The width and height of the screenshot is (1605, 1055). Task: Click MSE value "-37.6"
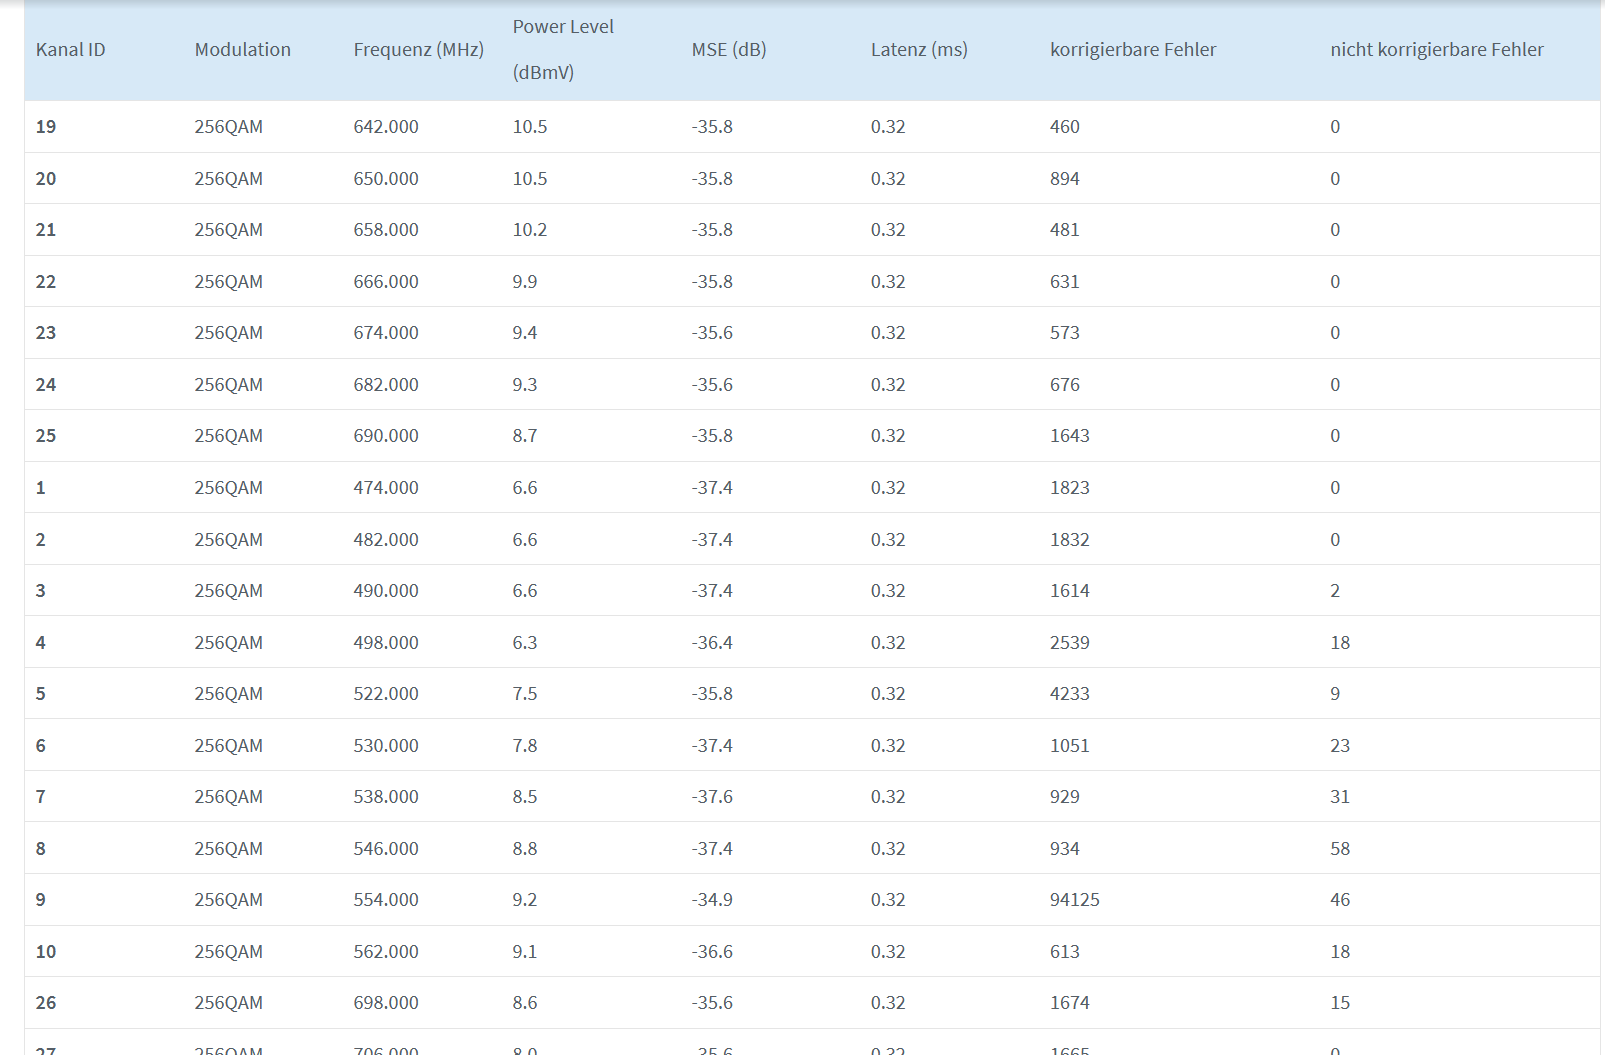coord(712,797)
